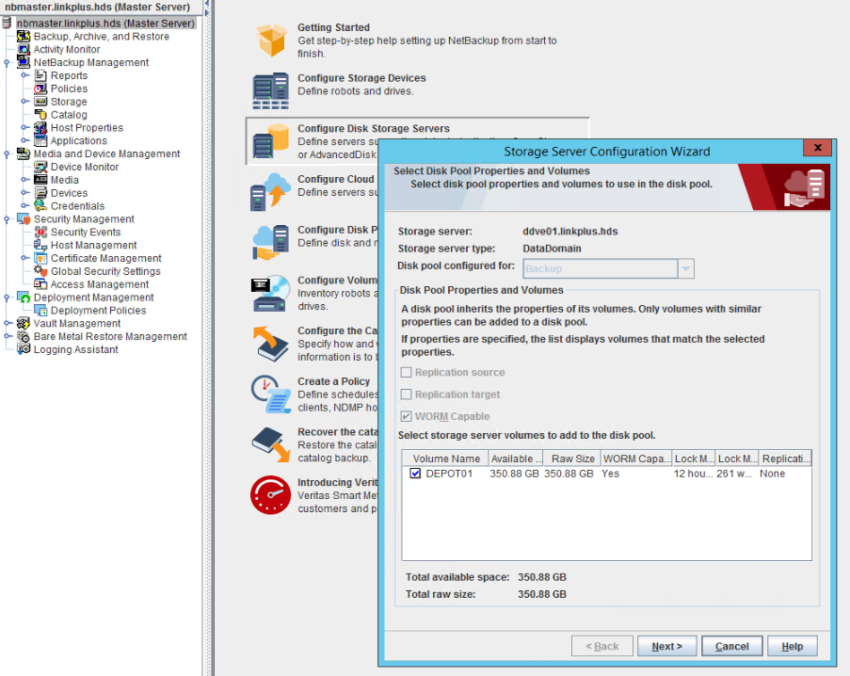Toggle the WORM Capable checkbox

tap(406, 416)
